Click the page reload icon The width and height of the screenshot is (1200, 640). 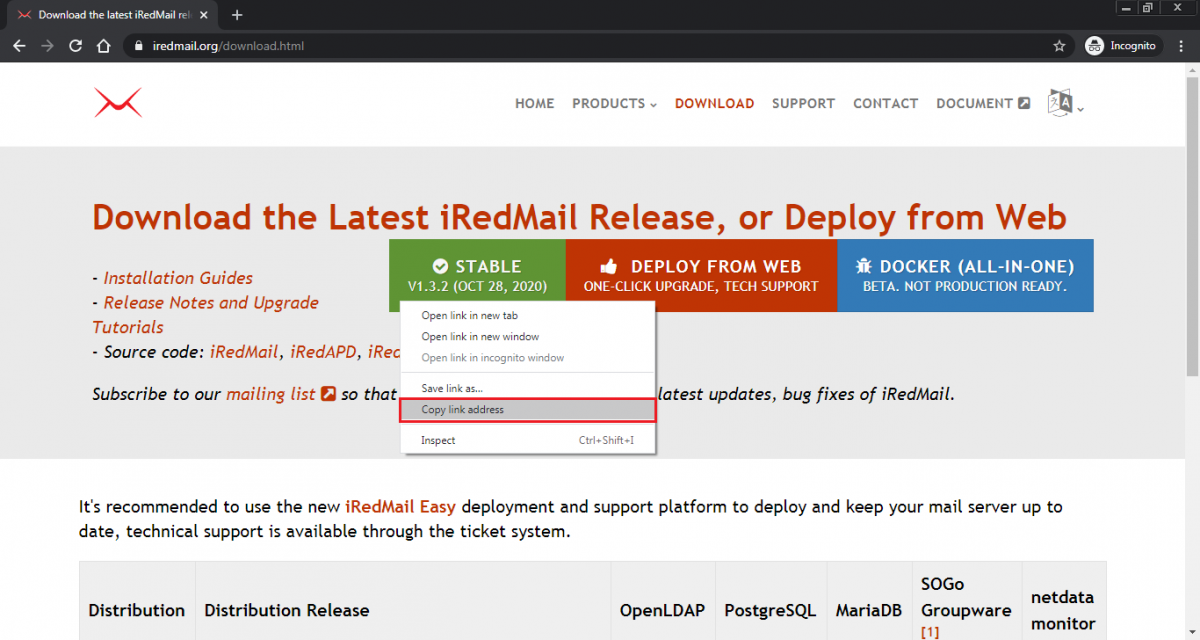click(x=75, y=45)
